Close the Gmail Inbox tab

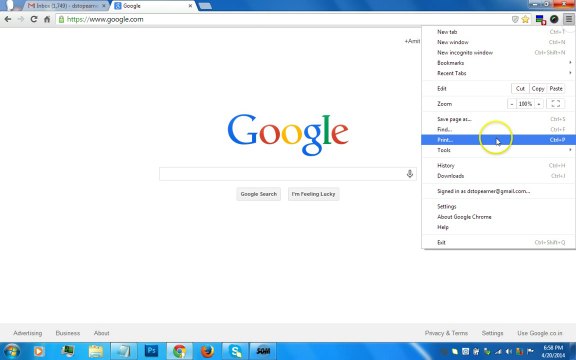point(104,6)
